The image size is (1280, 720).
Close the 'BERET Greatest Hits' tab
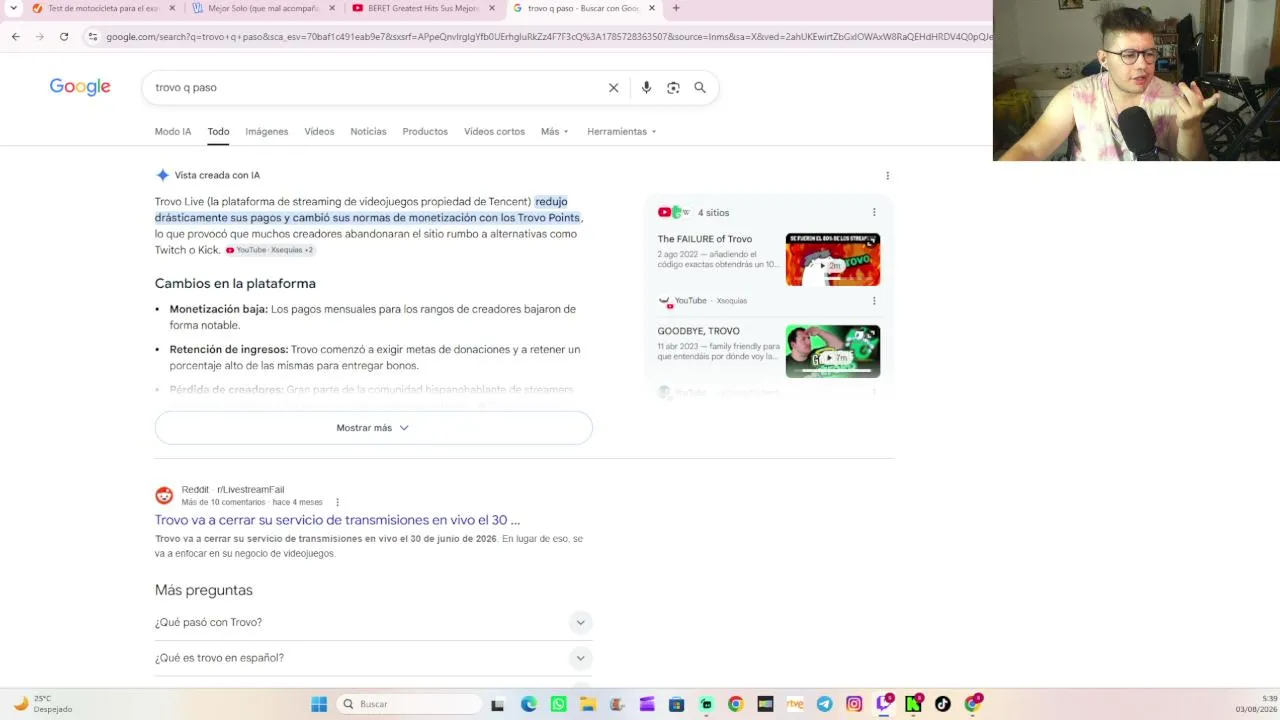pos(492,8)
